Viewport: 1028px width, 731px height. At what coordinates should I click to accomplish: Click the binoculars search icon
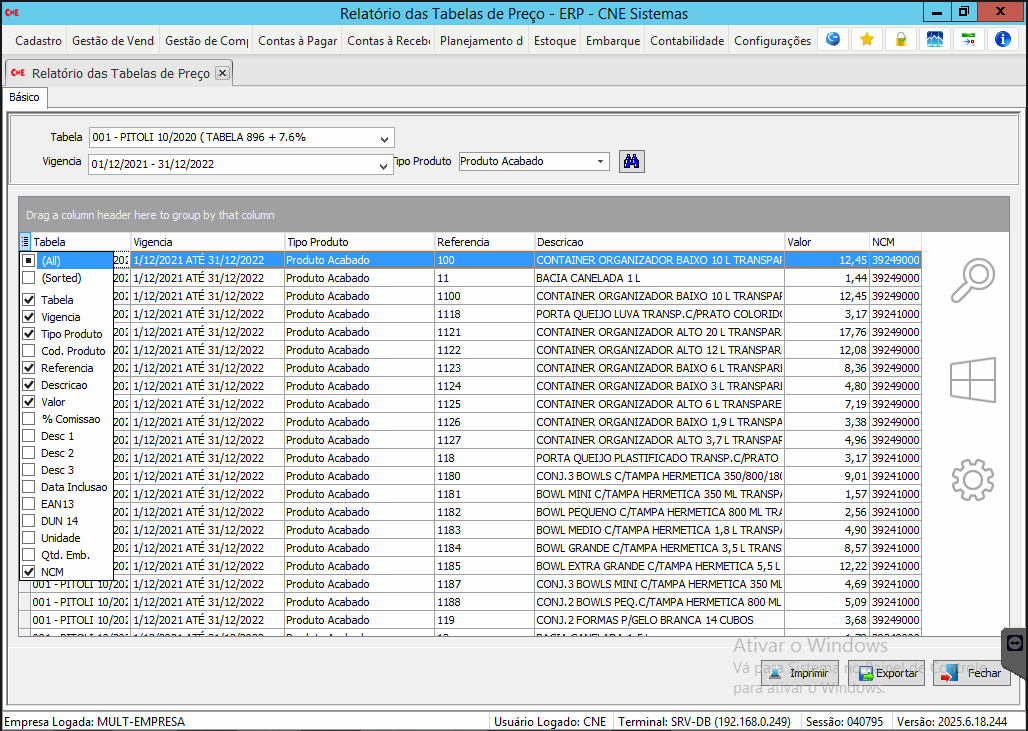tap(631, 161)
